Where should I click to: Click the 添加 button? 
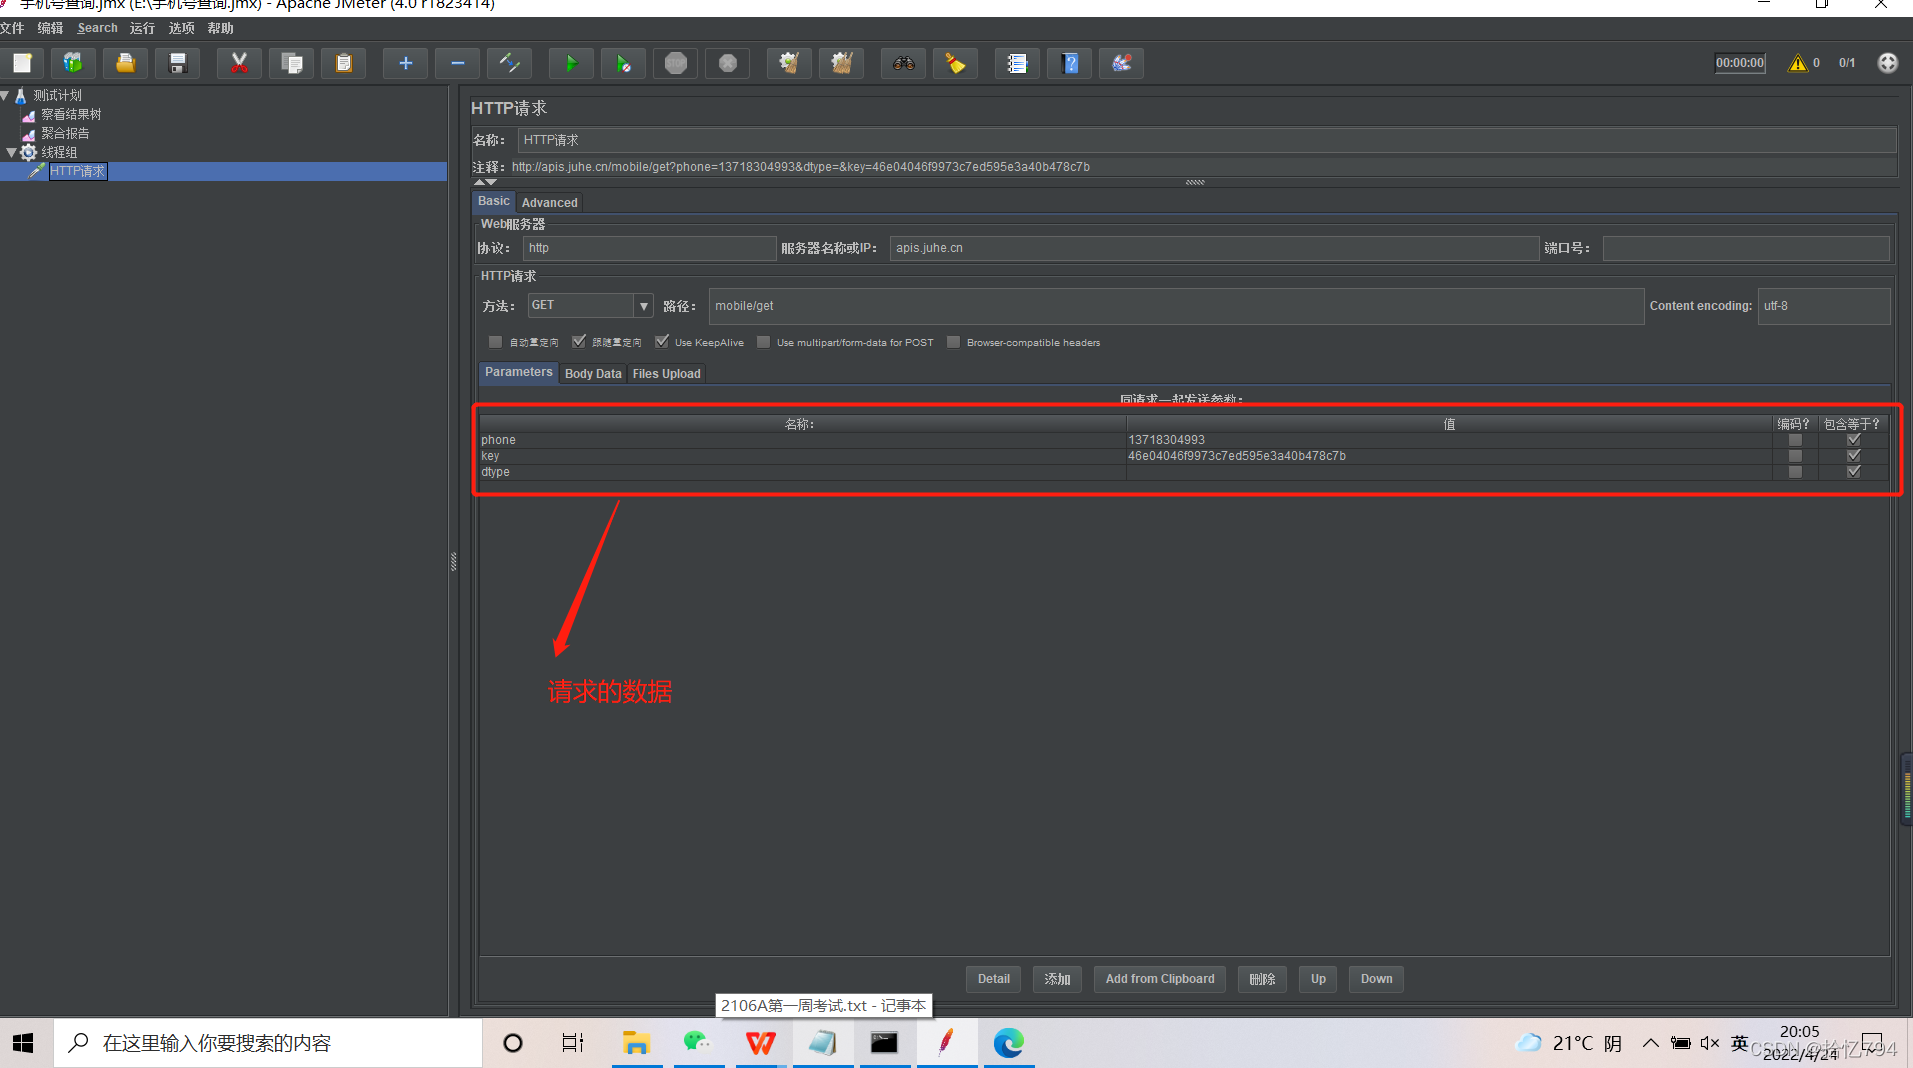coord(1057,979)
